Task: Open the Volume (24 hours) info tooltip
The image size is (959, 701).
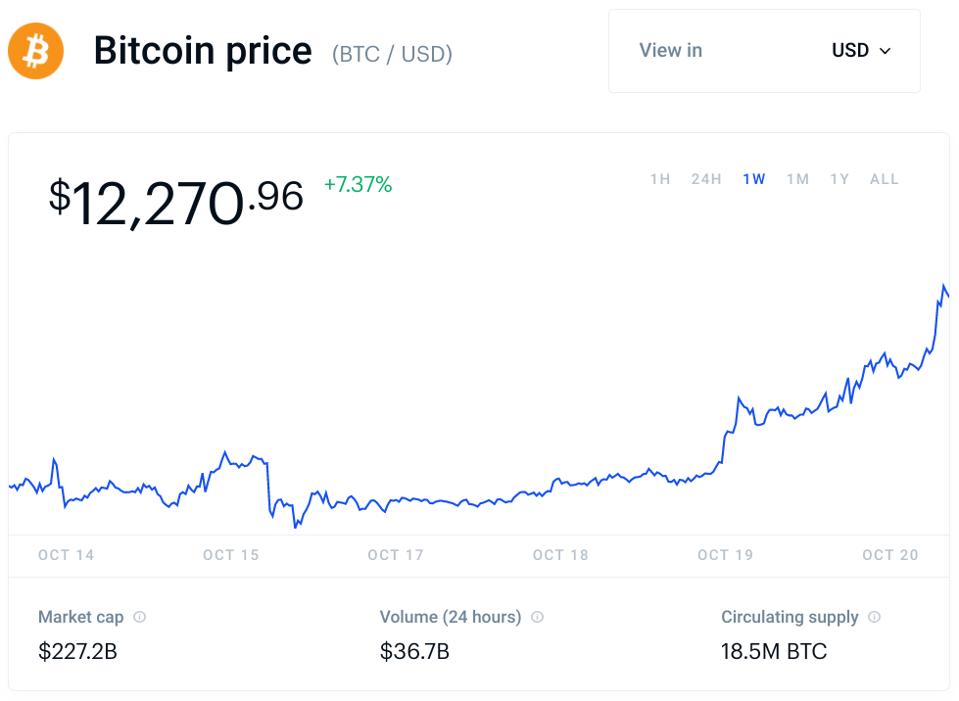Action: (x=535, y=617)
